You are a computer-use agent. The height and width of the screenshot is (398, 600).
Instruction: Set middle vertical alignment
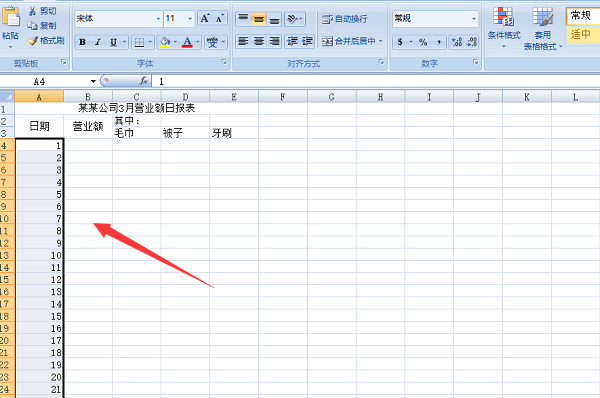(x=259, y=18)
